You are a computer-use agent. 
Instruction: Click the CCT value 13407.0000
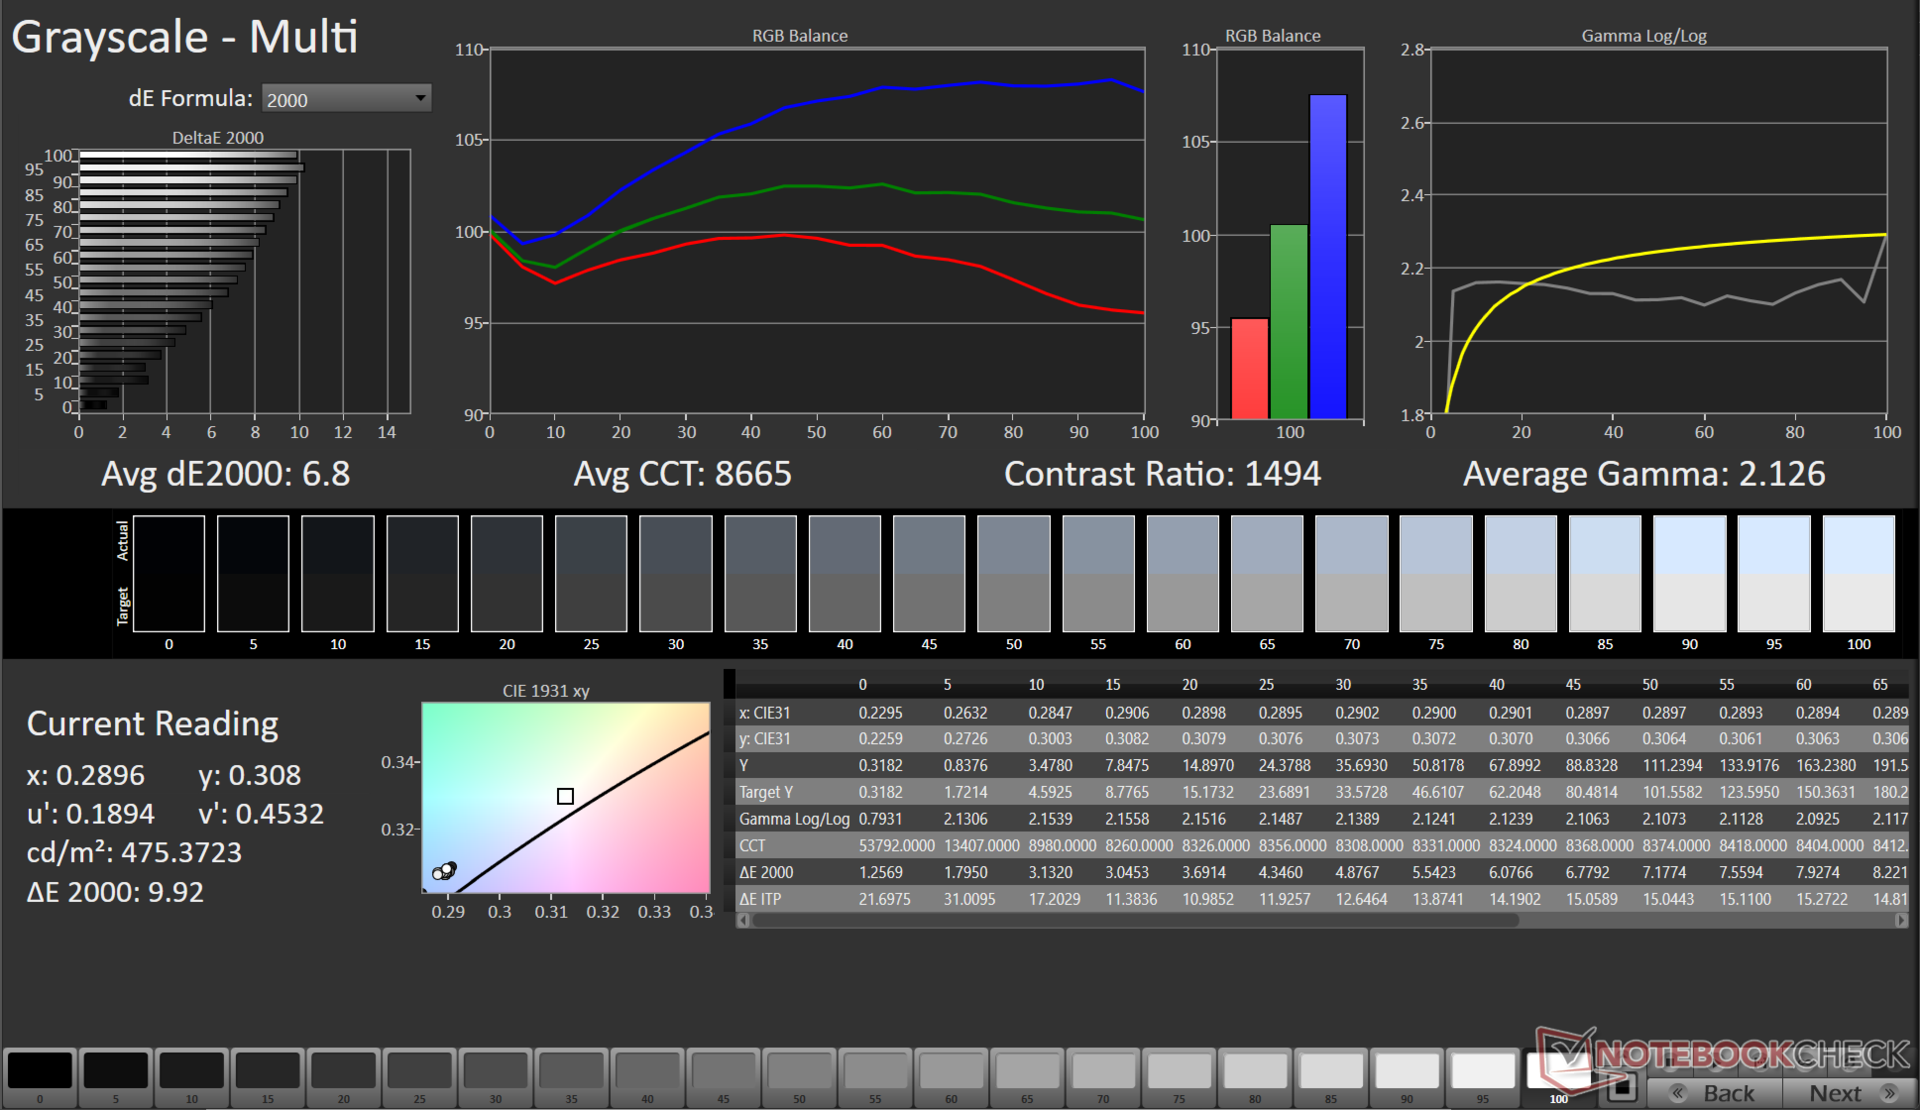pos(982,846)
